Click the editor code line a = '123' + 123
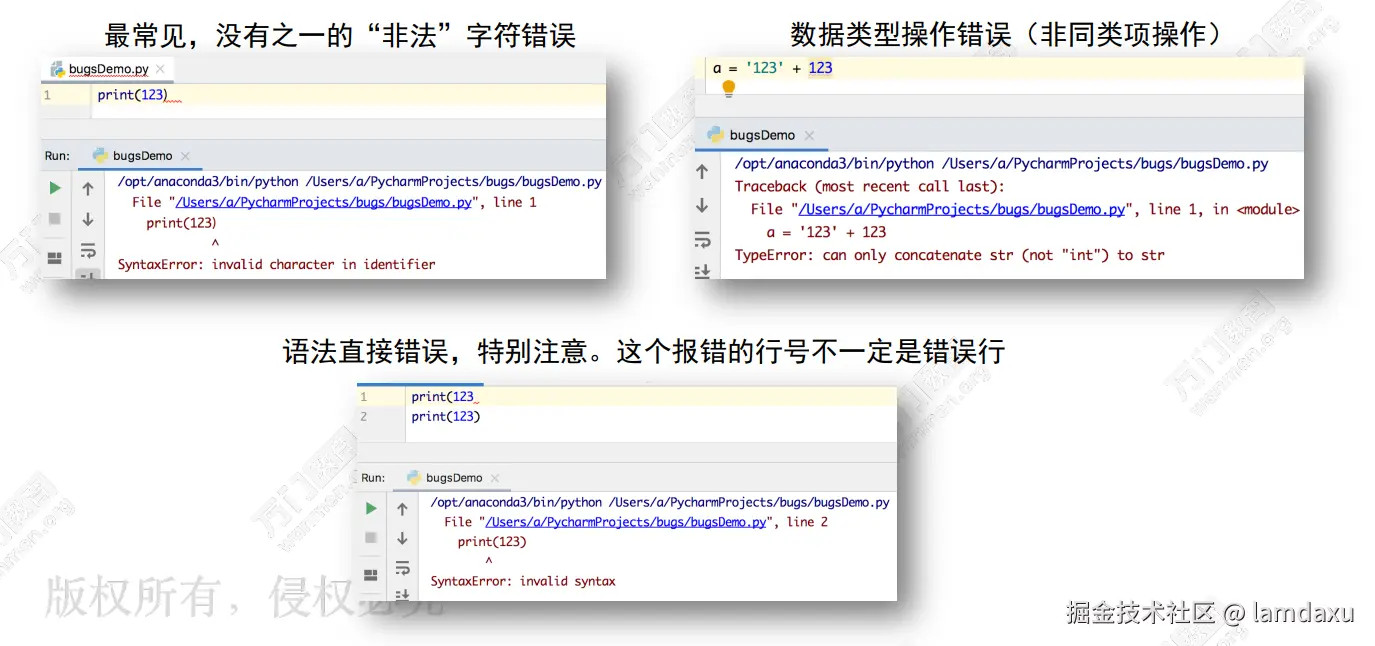This screenshot has height=646, width=1375. (772, 68)
